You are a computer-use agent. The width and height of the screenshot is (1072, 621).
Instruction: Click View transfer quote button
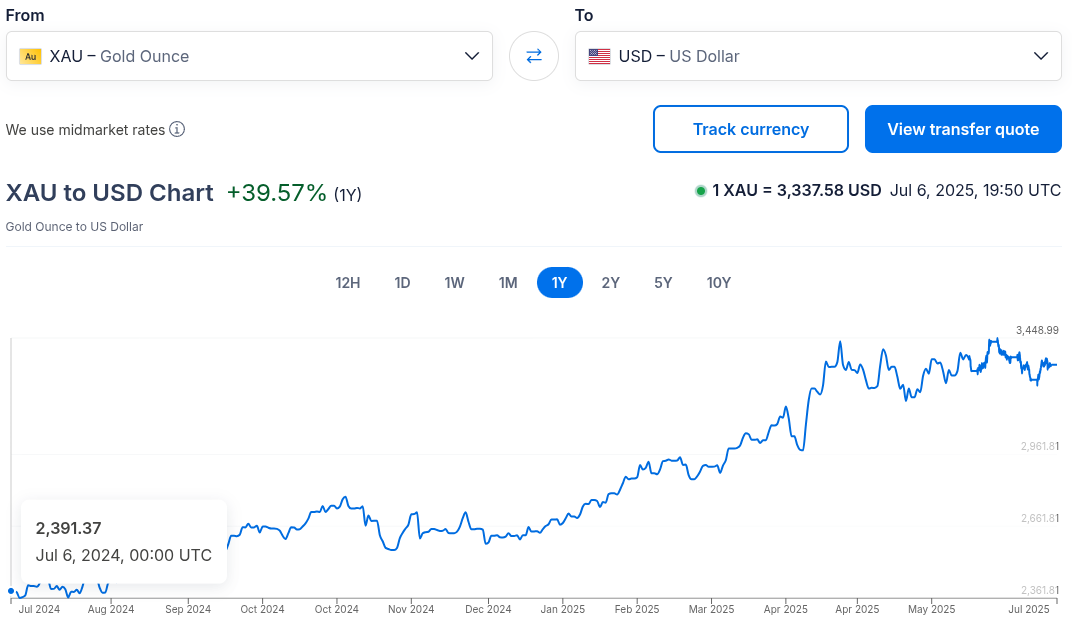pyautogui.click(x=962, y=129)
